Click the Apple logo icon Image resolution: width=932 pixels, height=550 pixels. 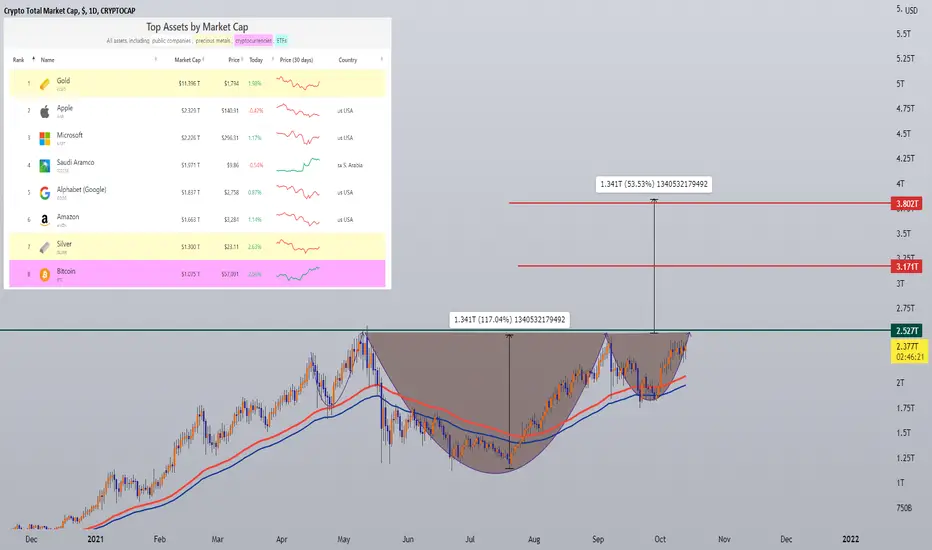coord(45,111)
